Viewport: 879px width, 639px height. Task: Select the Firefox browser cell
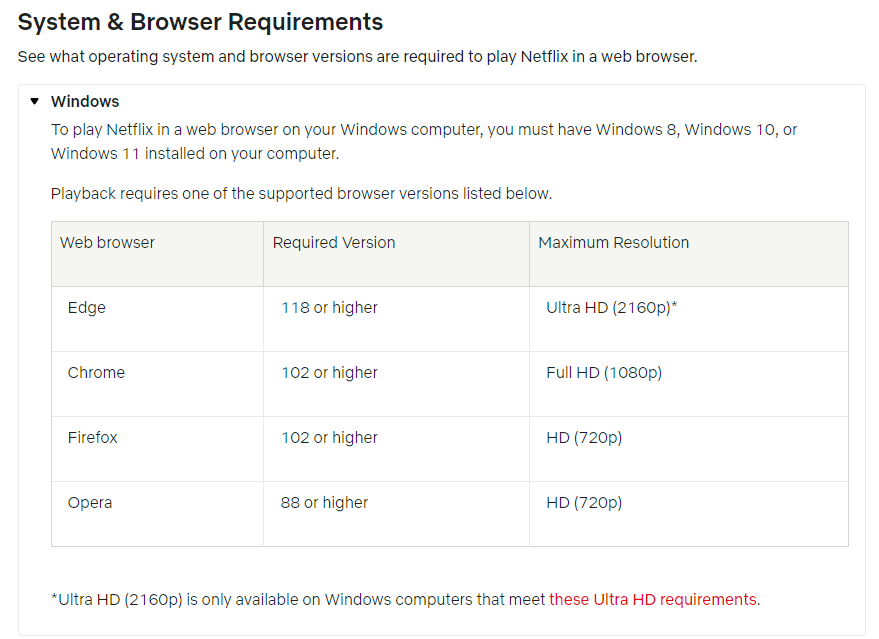tap(93, 438)
